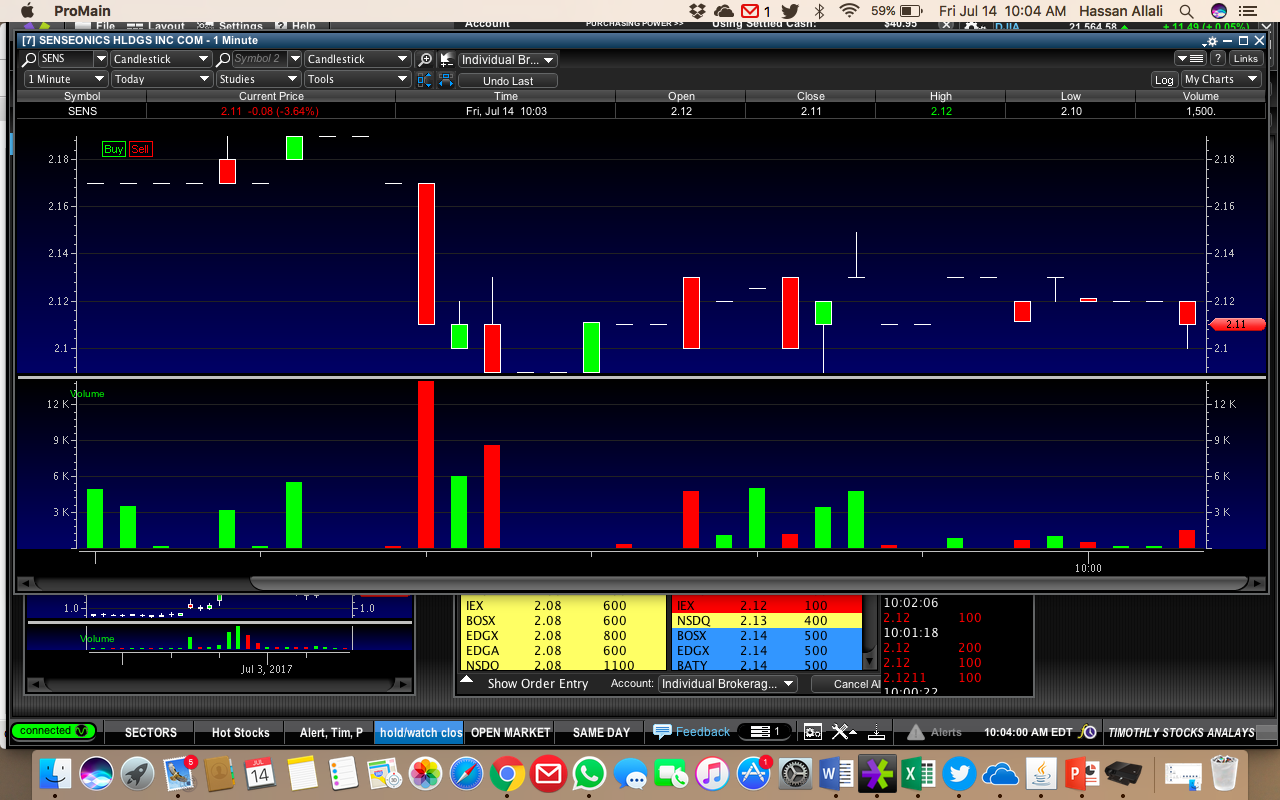Open the ProMain application menu
1280x800 pixels.
tap(82, 11)
